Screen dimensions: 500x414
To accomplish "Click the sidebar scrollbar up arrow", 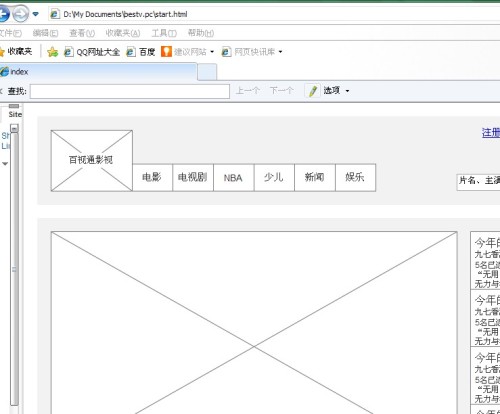I will (x=14, y=128).
